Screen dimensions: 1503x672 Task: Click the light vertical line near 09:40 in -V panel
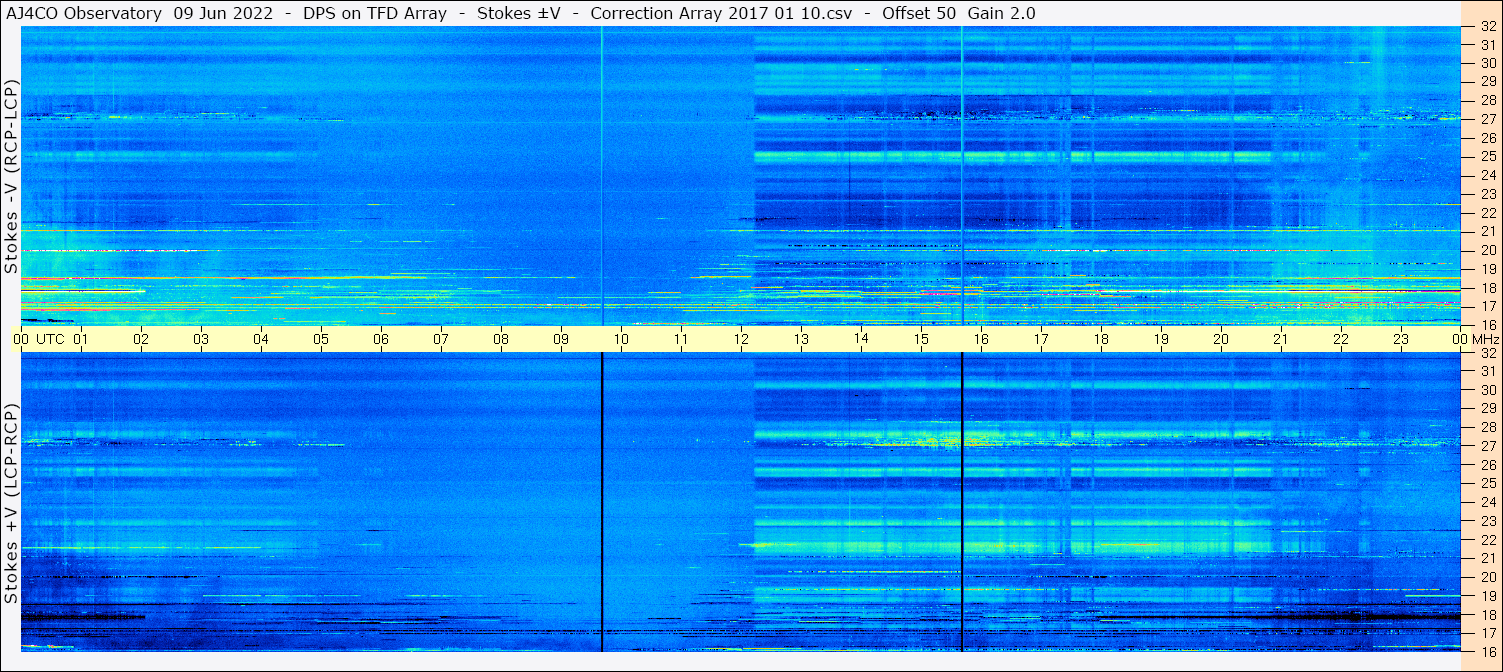click(x=602, y=176)
